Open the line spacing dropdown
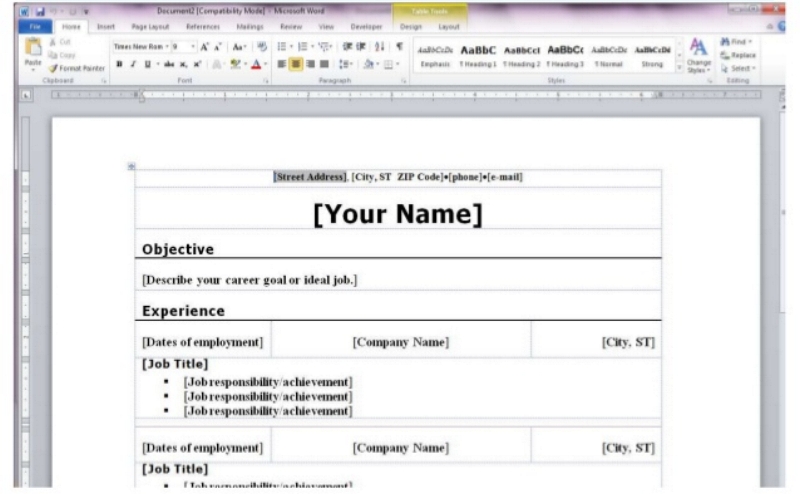The height and width of the screenshot is (494, 800). pyautogui.click(x=345, y=64)
